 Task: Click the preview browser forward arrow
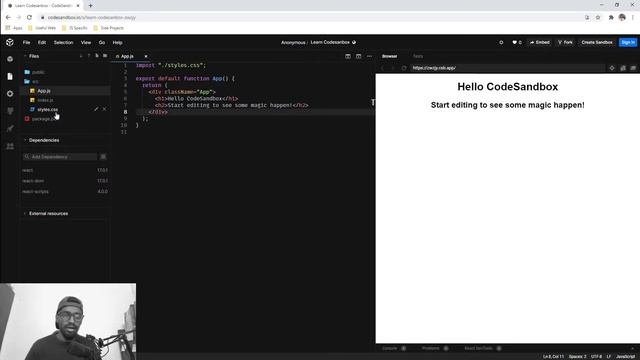[393, 68]
